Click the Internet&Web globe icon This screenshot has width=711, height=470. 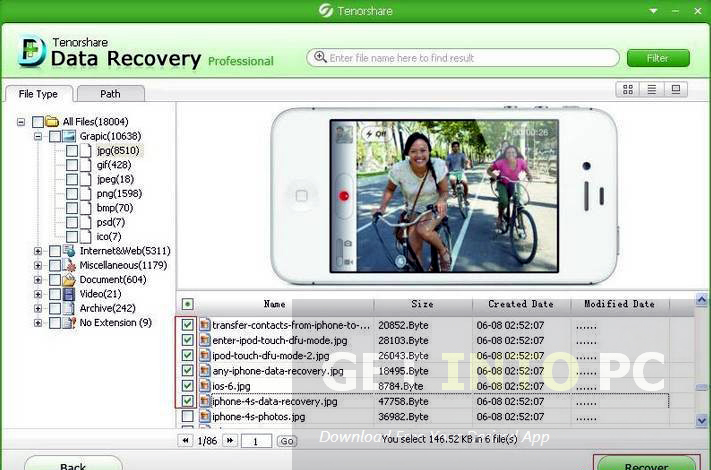(69, 251)
